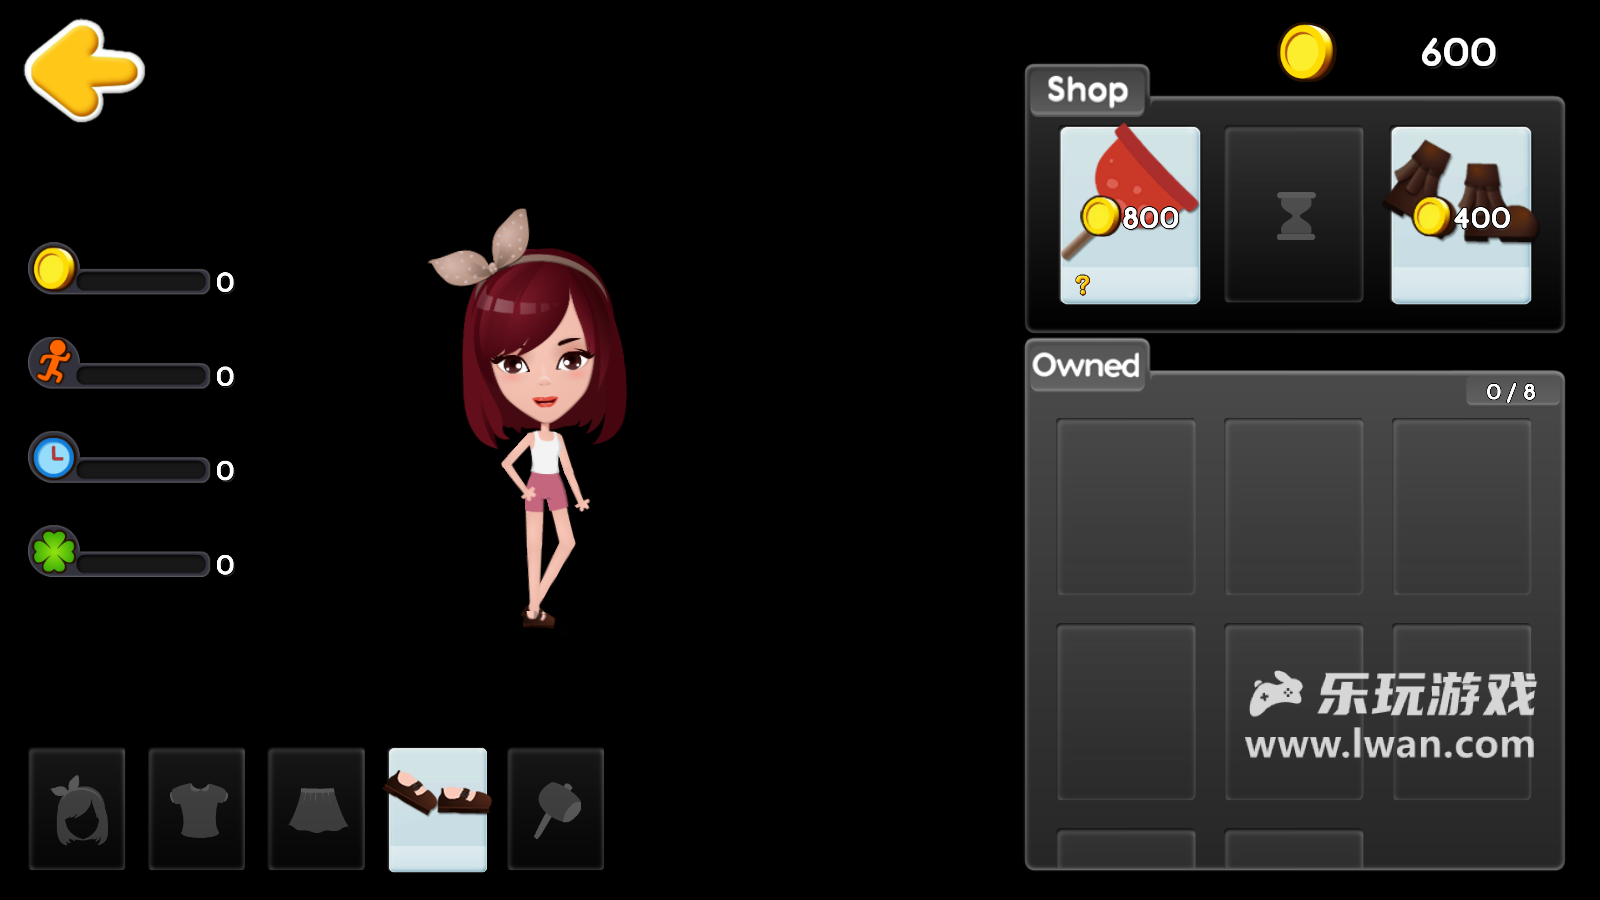Click the running speed stat icon

point(54,362)
